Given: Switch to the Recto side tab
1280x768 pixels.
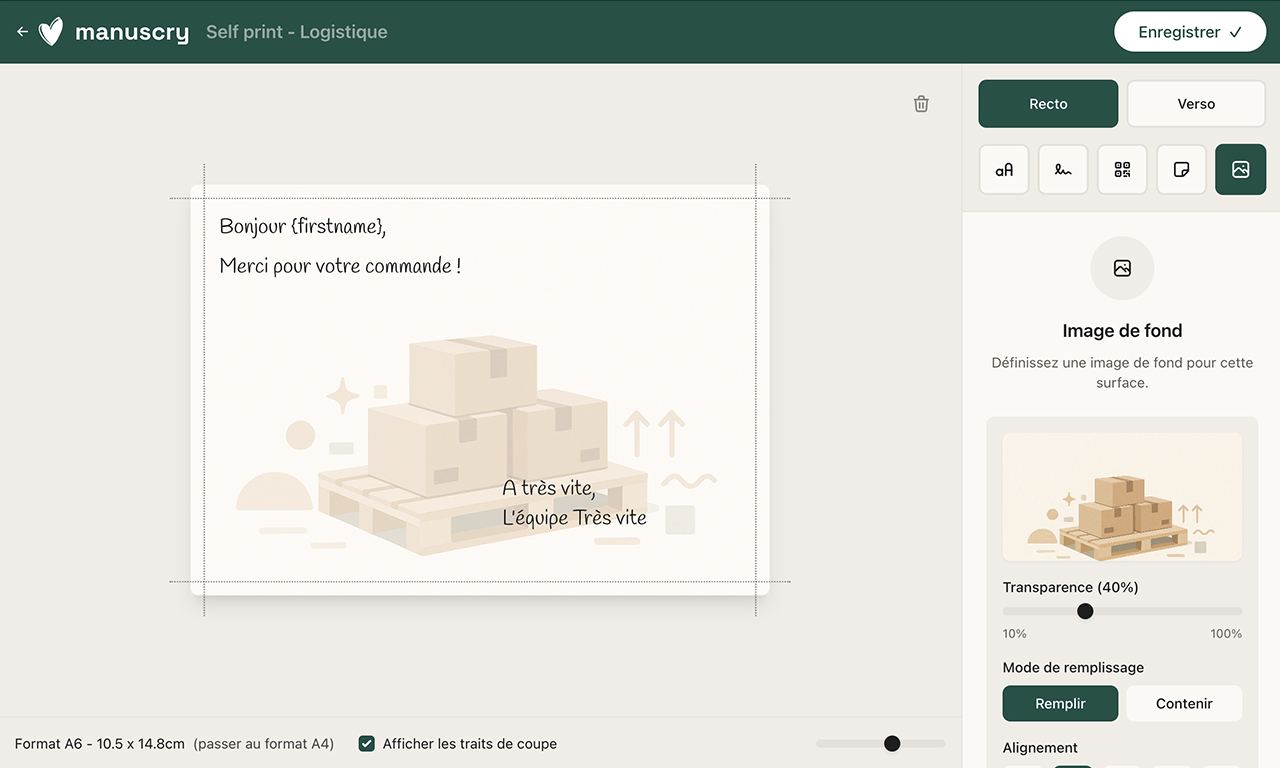Looking at the screenshot, I should (x=1048, y=104).
